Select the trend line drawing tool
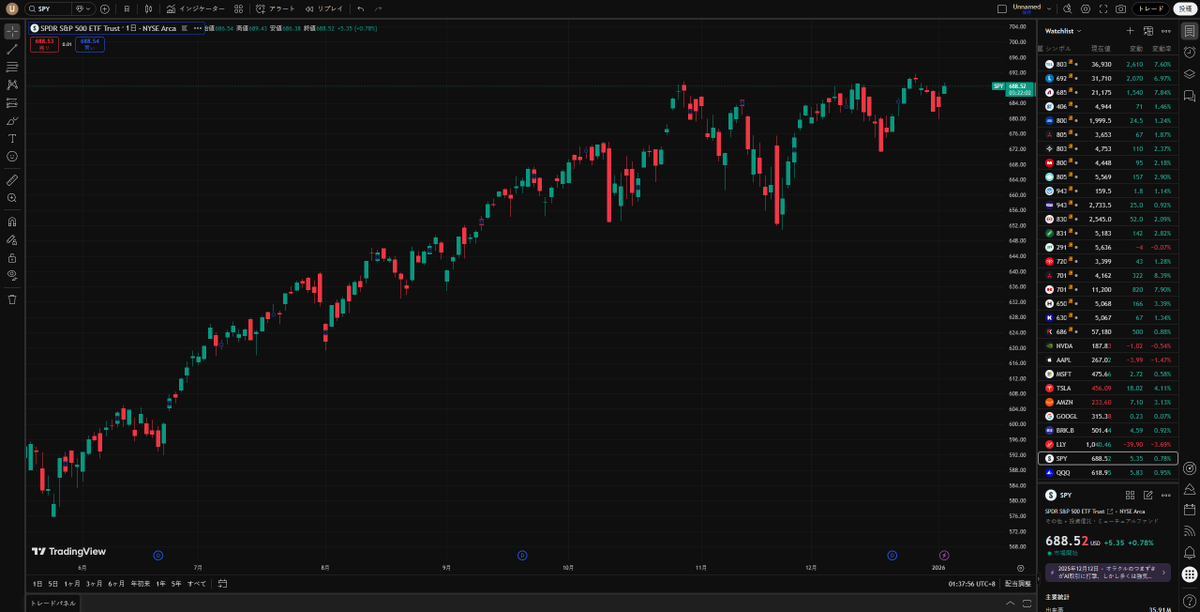 point(12,49)
